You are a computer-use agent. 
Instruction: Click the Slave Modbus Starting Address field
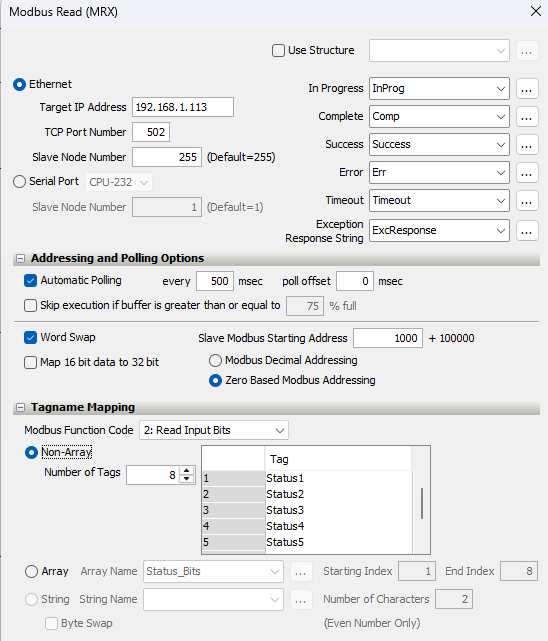[x=388, y=338]
